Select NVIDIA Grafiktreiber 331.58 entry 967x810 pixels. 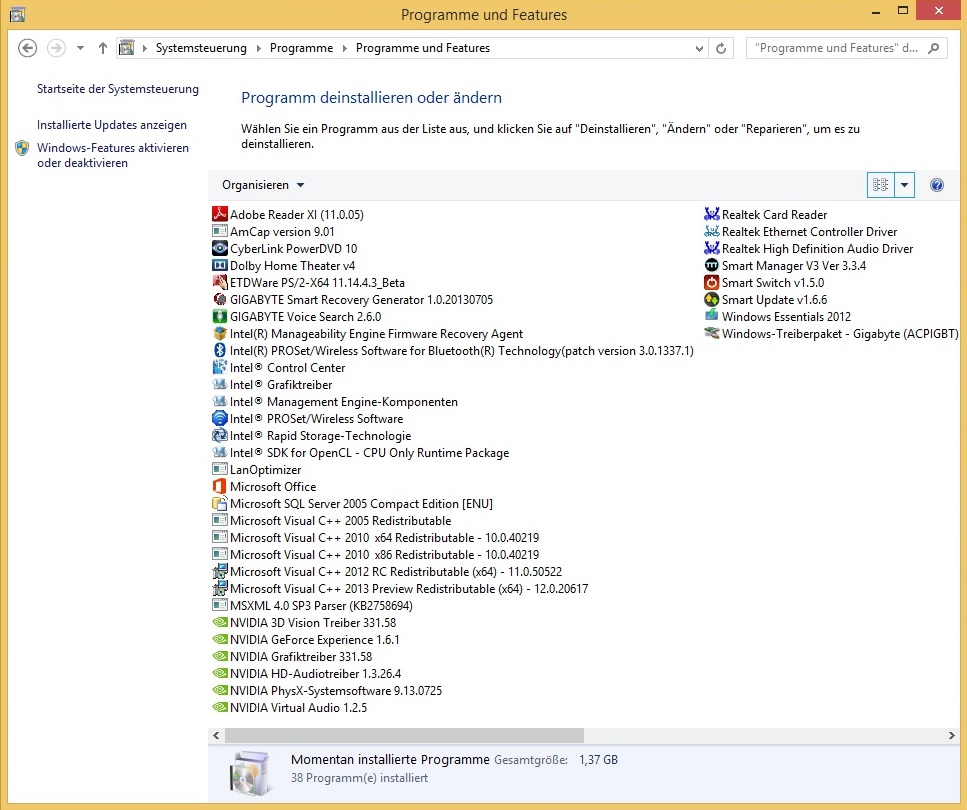(x=292, y=656)
